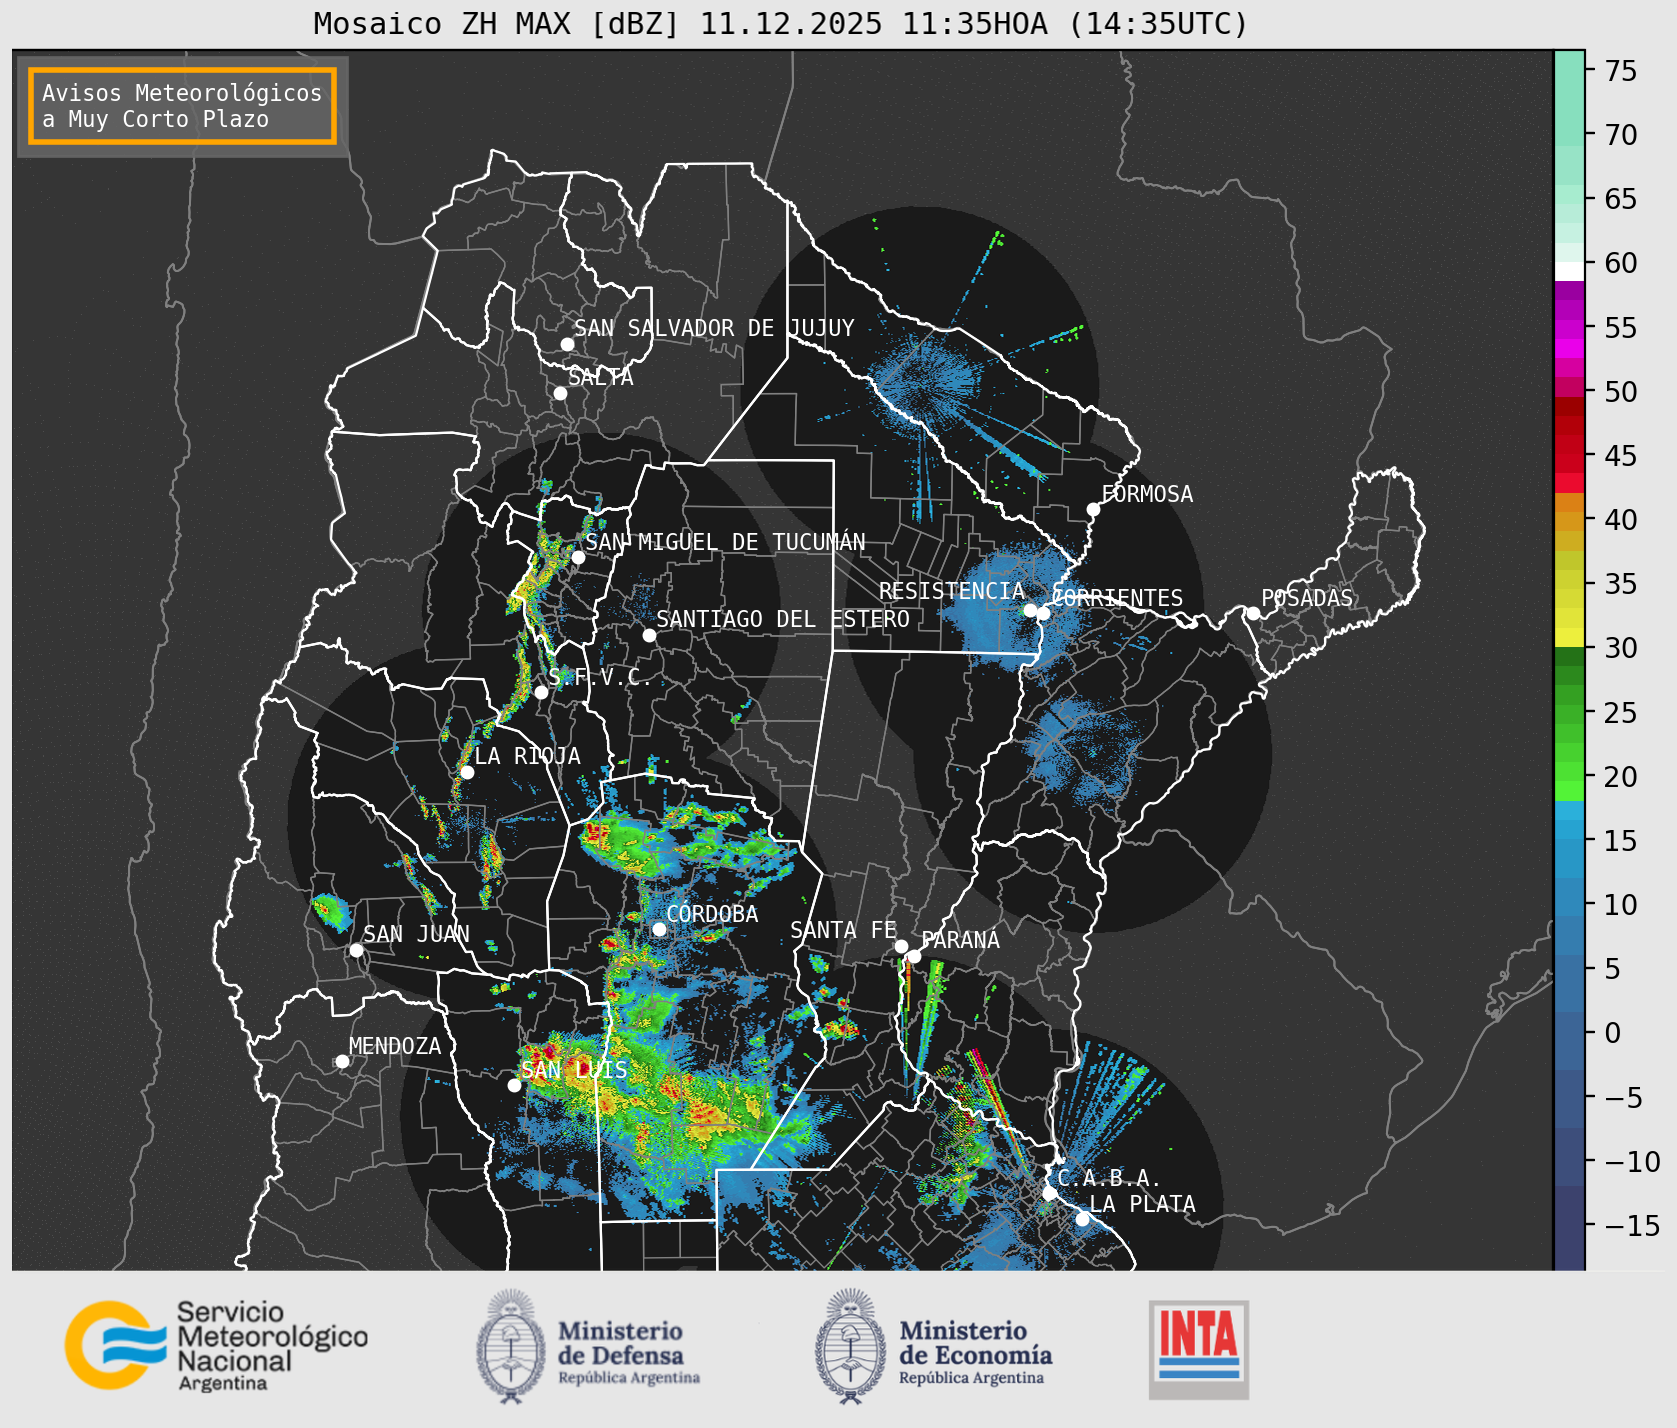Viewport: 1677px width, 1428px height.
Task: Click the Servicio Meteorológico Nacional logo
Action: pos(217,1345)
